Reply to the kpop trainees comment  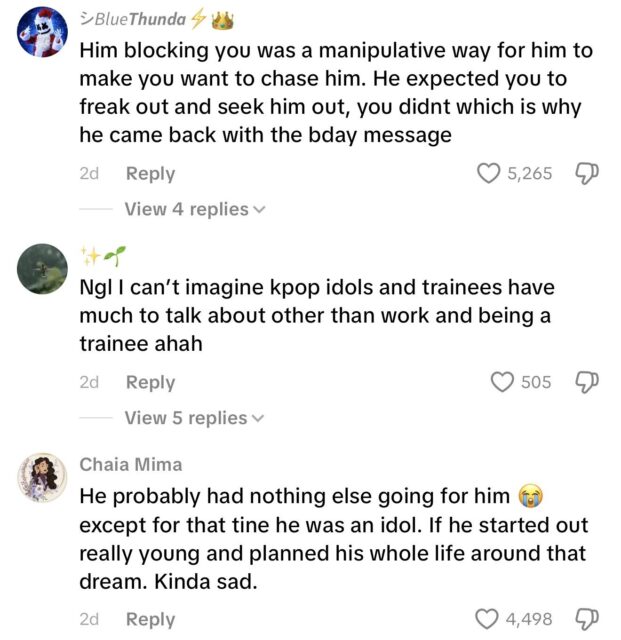click(150, 382)
